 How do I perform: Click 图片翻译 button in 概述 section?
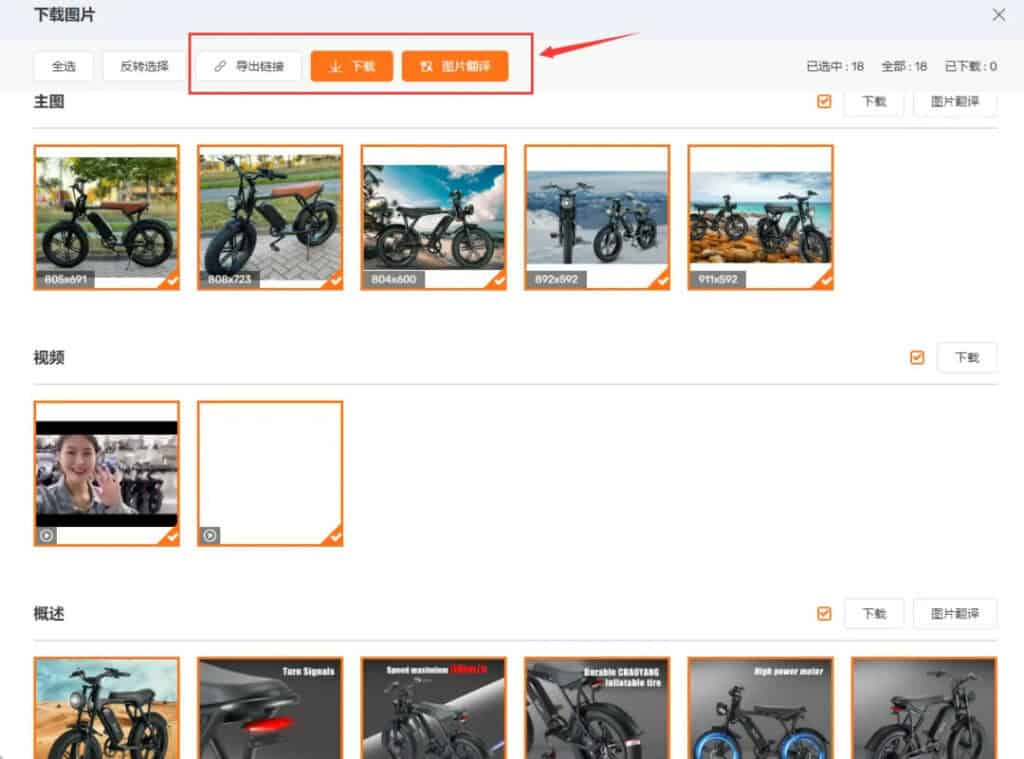[x=955, y=613]
